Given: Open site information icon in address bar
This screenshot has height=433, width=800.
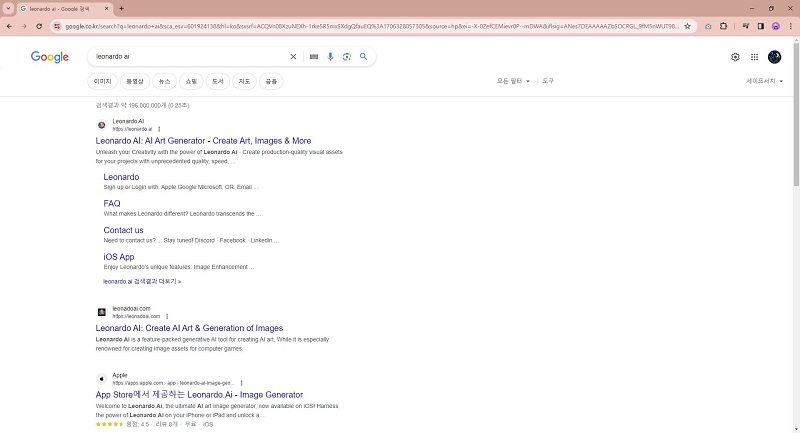Looking at the screenshot, I should [x=57, y=26].
